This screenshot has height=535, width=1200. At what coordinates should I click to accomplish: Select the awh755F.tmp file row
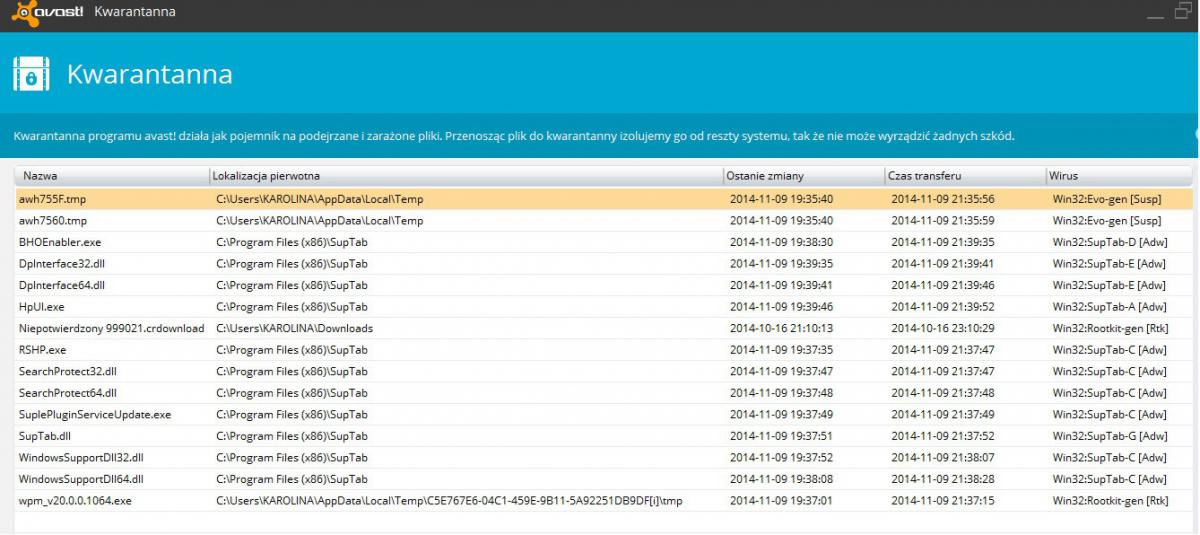coord(603,199)
